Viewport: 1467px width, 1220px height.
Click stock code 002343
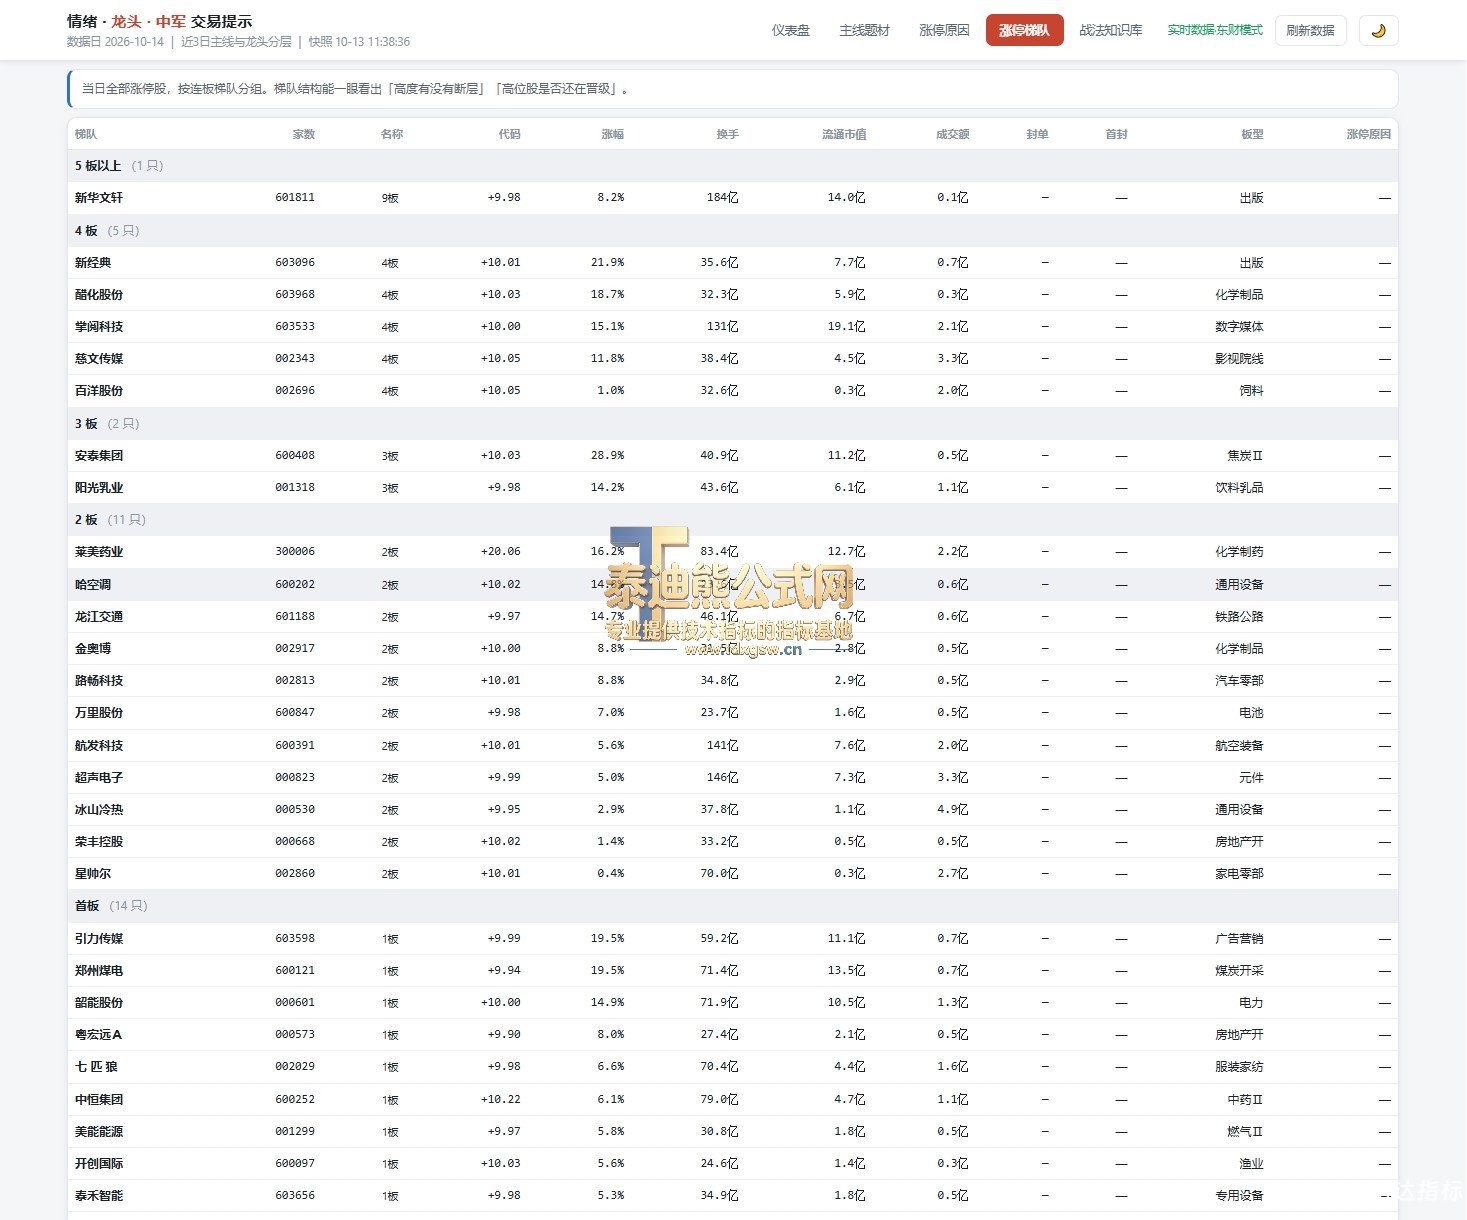coord(295,359)
